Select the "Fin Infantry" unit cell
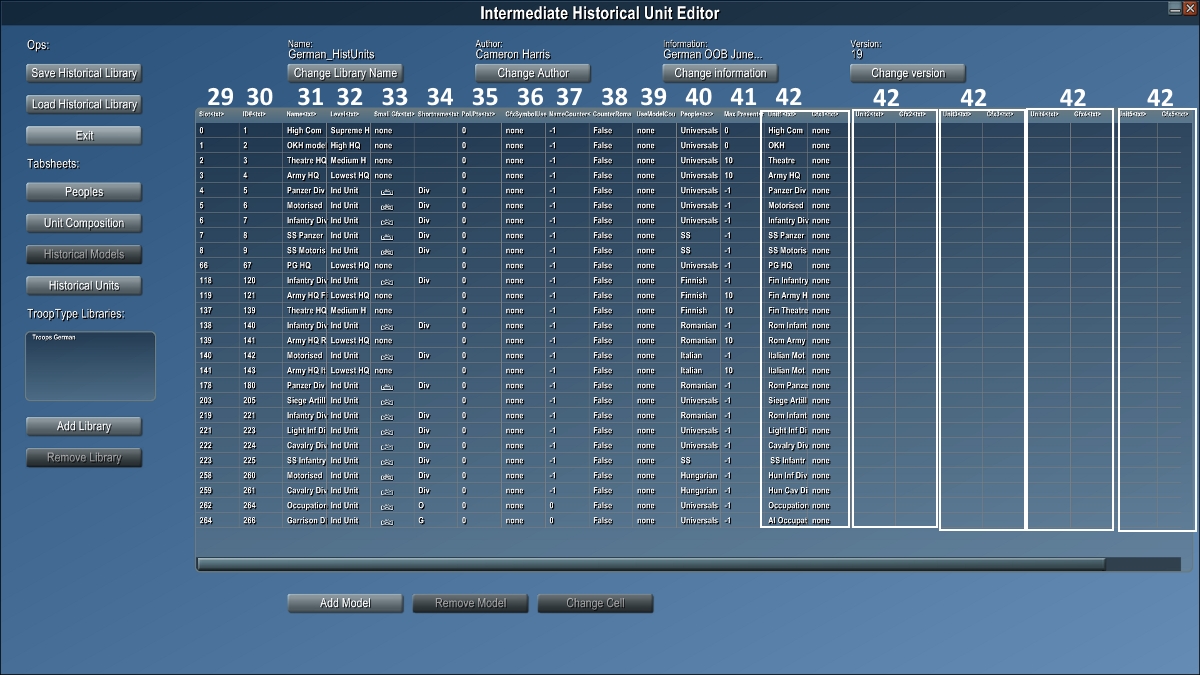This screenshot has width=1200, height=675. tap(787, 281)
